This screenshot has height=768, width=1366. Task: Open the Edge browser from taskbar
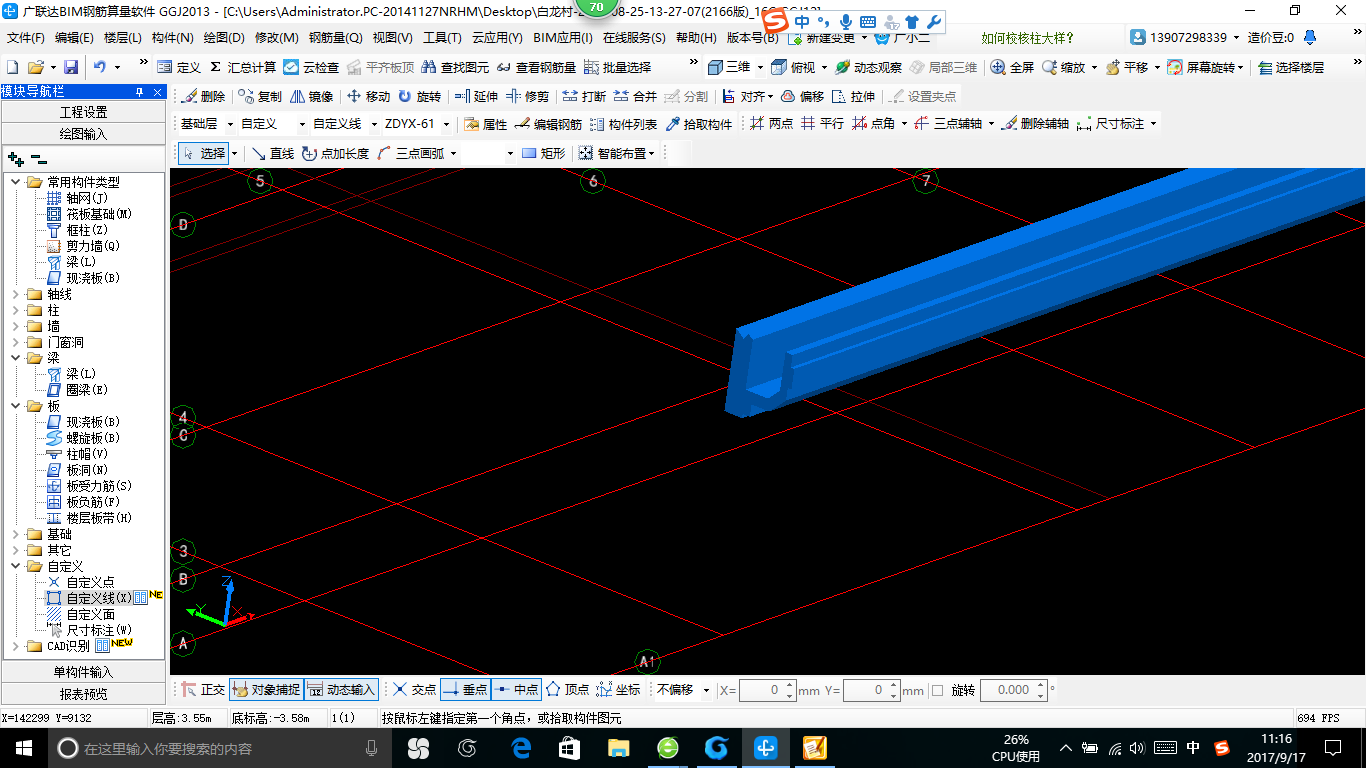520,748
